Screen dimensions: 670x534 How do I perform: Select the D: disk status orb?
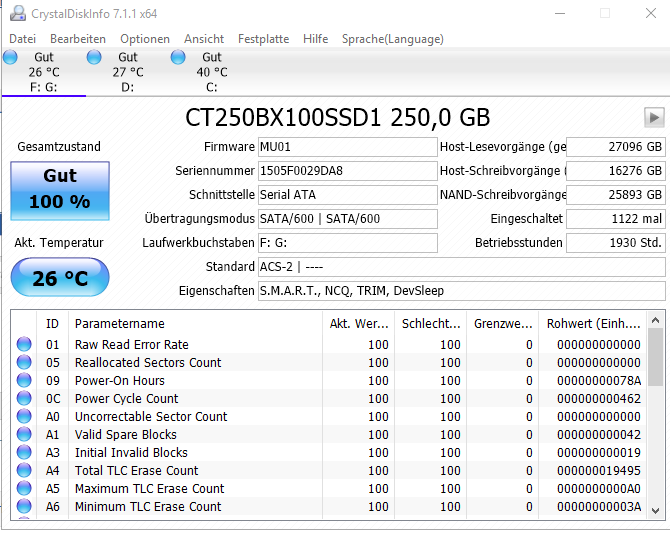coord(94,57)
